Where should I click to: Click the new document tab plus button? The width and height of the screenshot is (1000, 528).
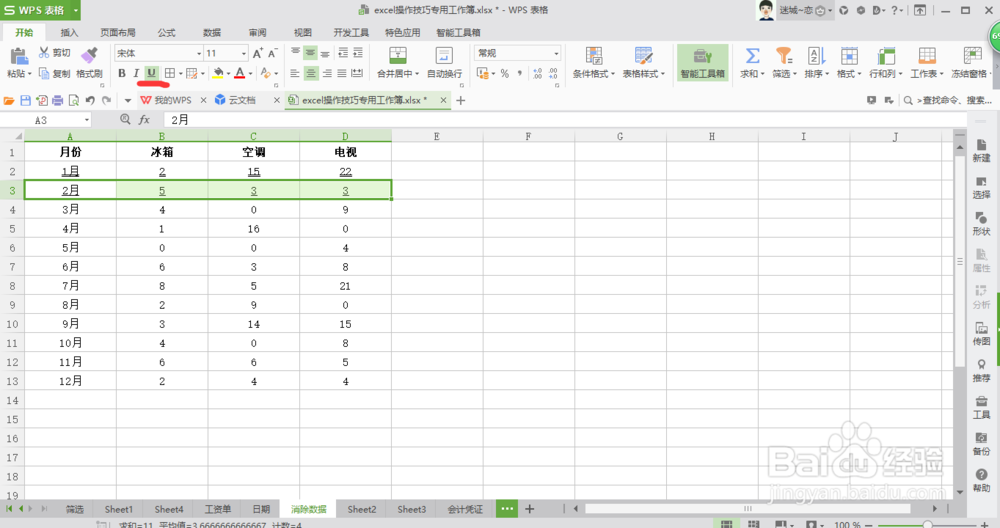coord(460,100)
